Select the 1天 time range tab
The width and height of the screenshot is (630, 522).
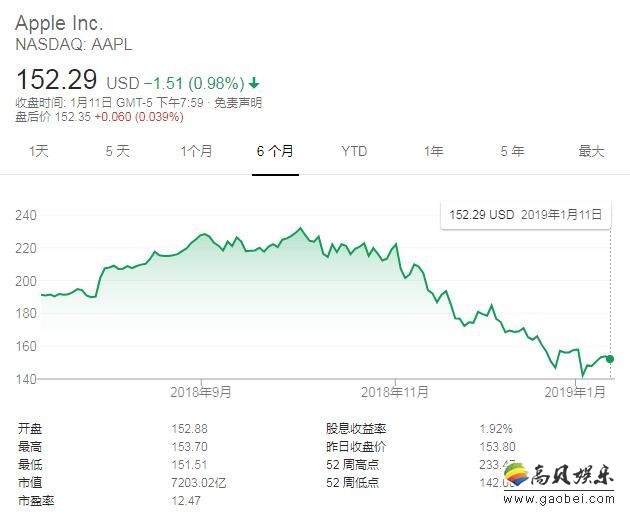pos(38,151)
